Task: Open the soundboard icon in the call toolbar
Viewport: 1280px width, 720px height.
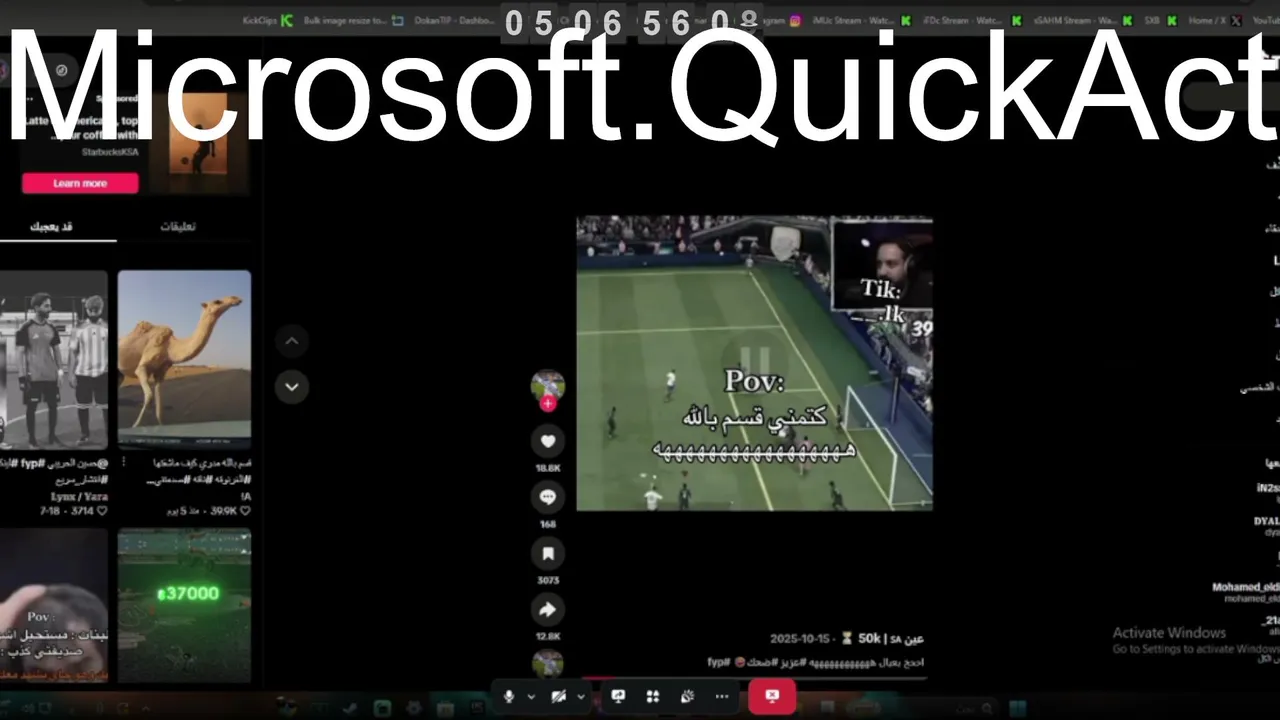Action: pyautogui.click(x=687, y=696)
